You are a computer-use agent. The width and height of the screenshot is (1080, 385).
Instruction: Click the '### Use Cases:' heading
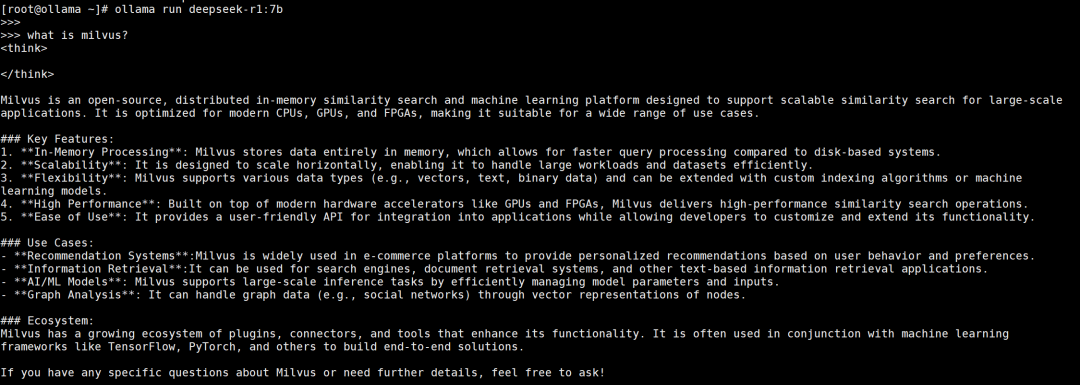click(48, 243)
